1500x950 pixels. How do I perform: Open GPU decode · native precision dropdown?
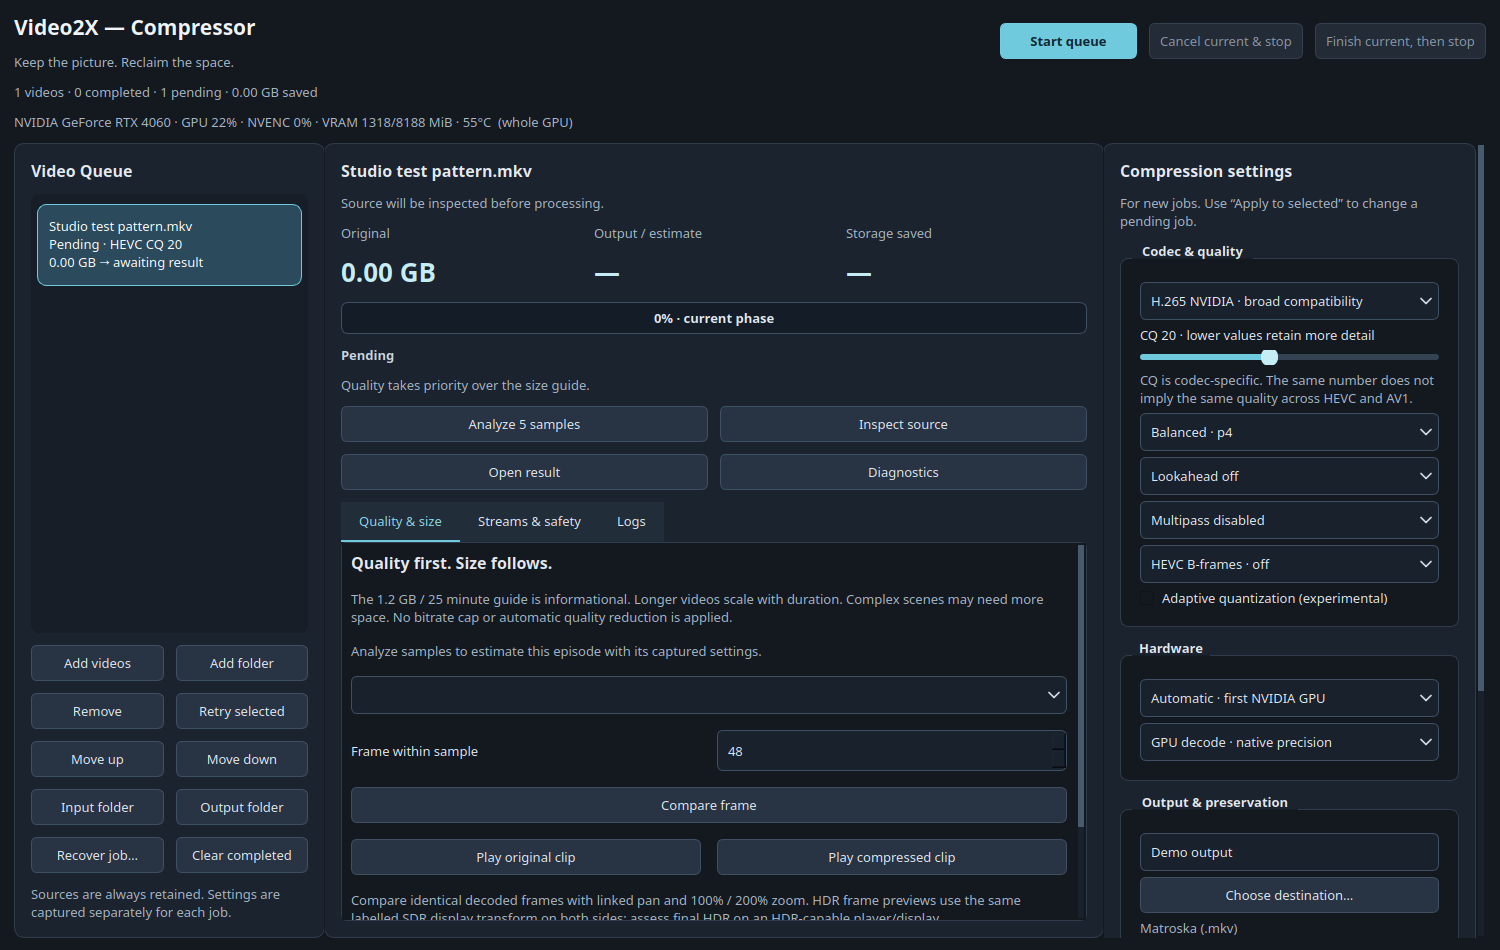1289,742
